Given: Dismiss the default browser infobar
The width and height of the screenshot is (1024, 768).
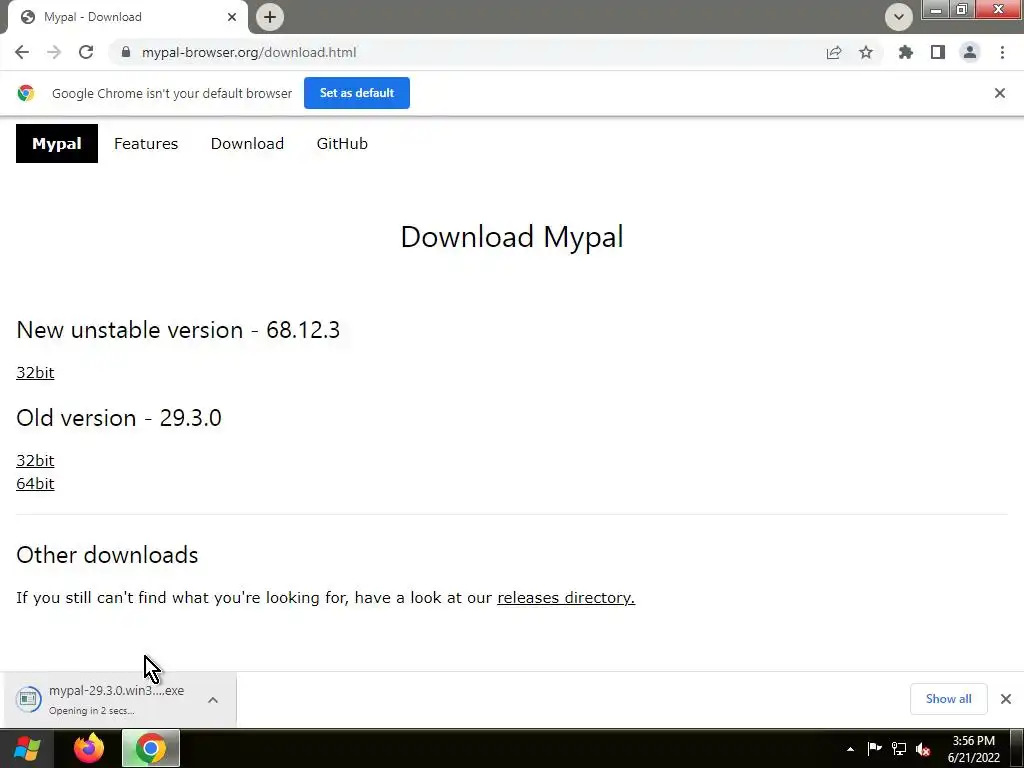Looking at the screenshot, I should 1000,93.
